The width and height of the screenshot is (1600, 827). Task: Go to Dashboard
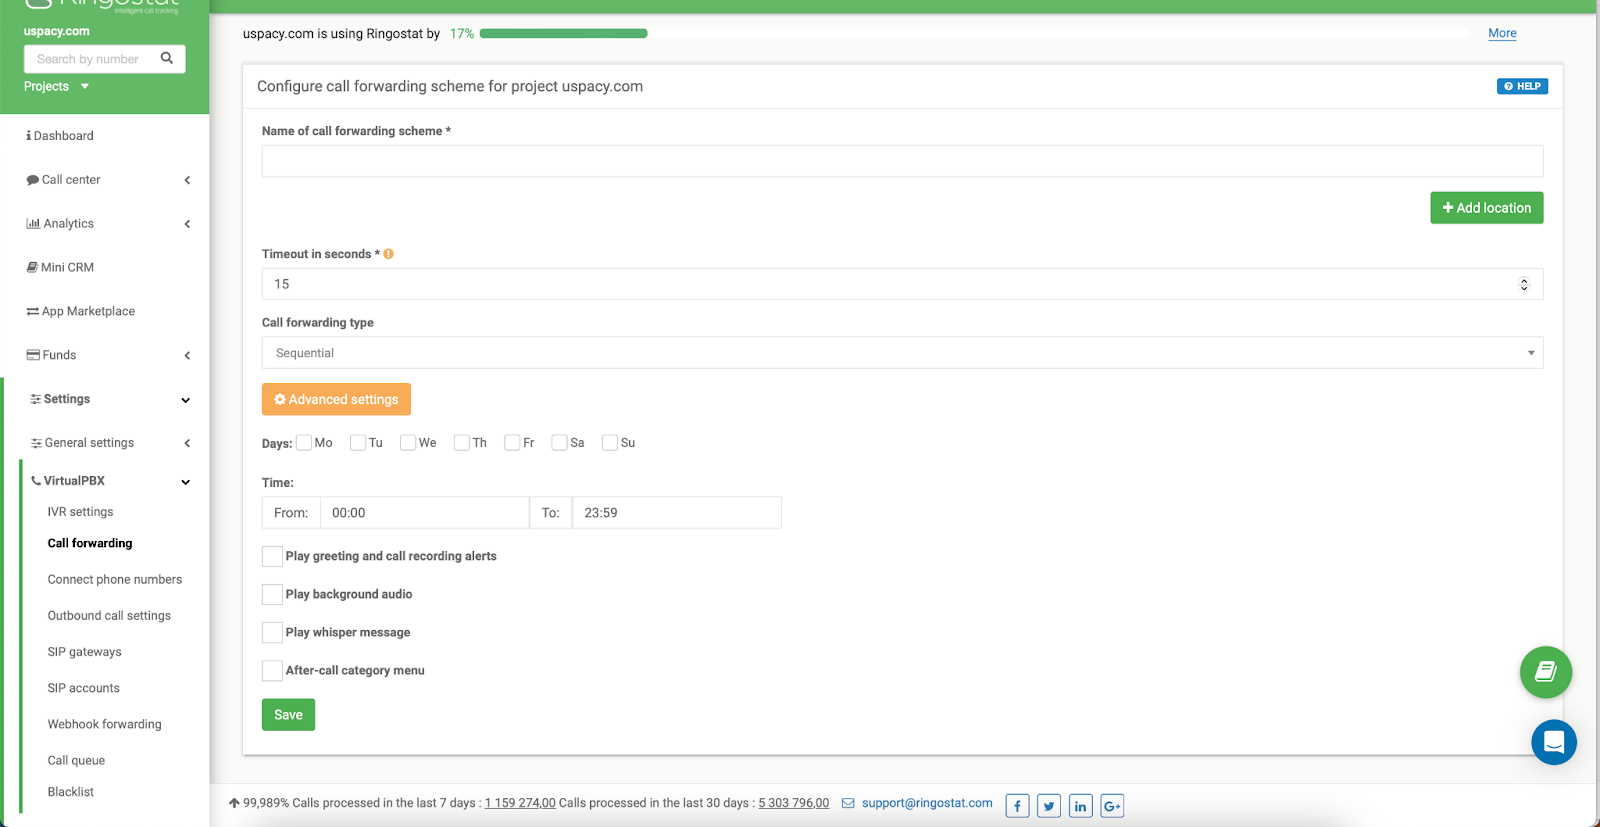coord(63,136)
